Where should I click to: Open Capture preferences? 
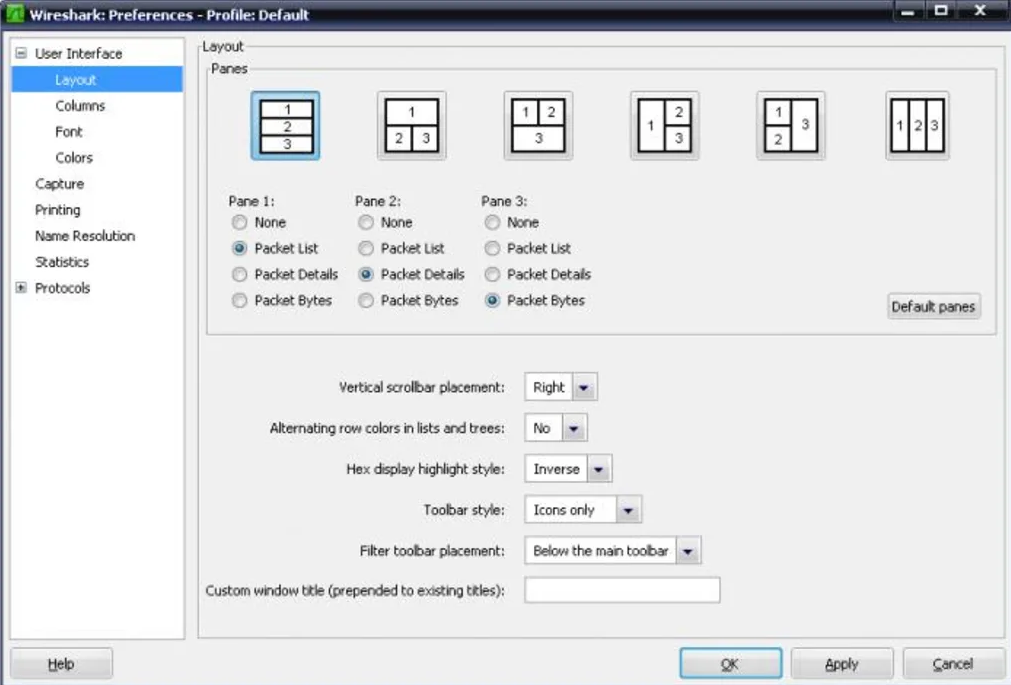pos(59,184)
